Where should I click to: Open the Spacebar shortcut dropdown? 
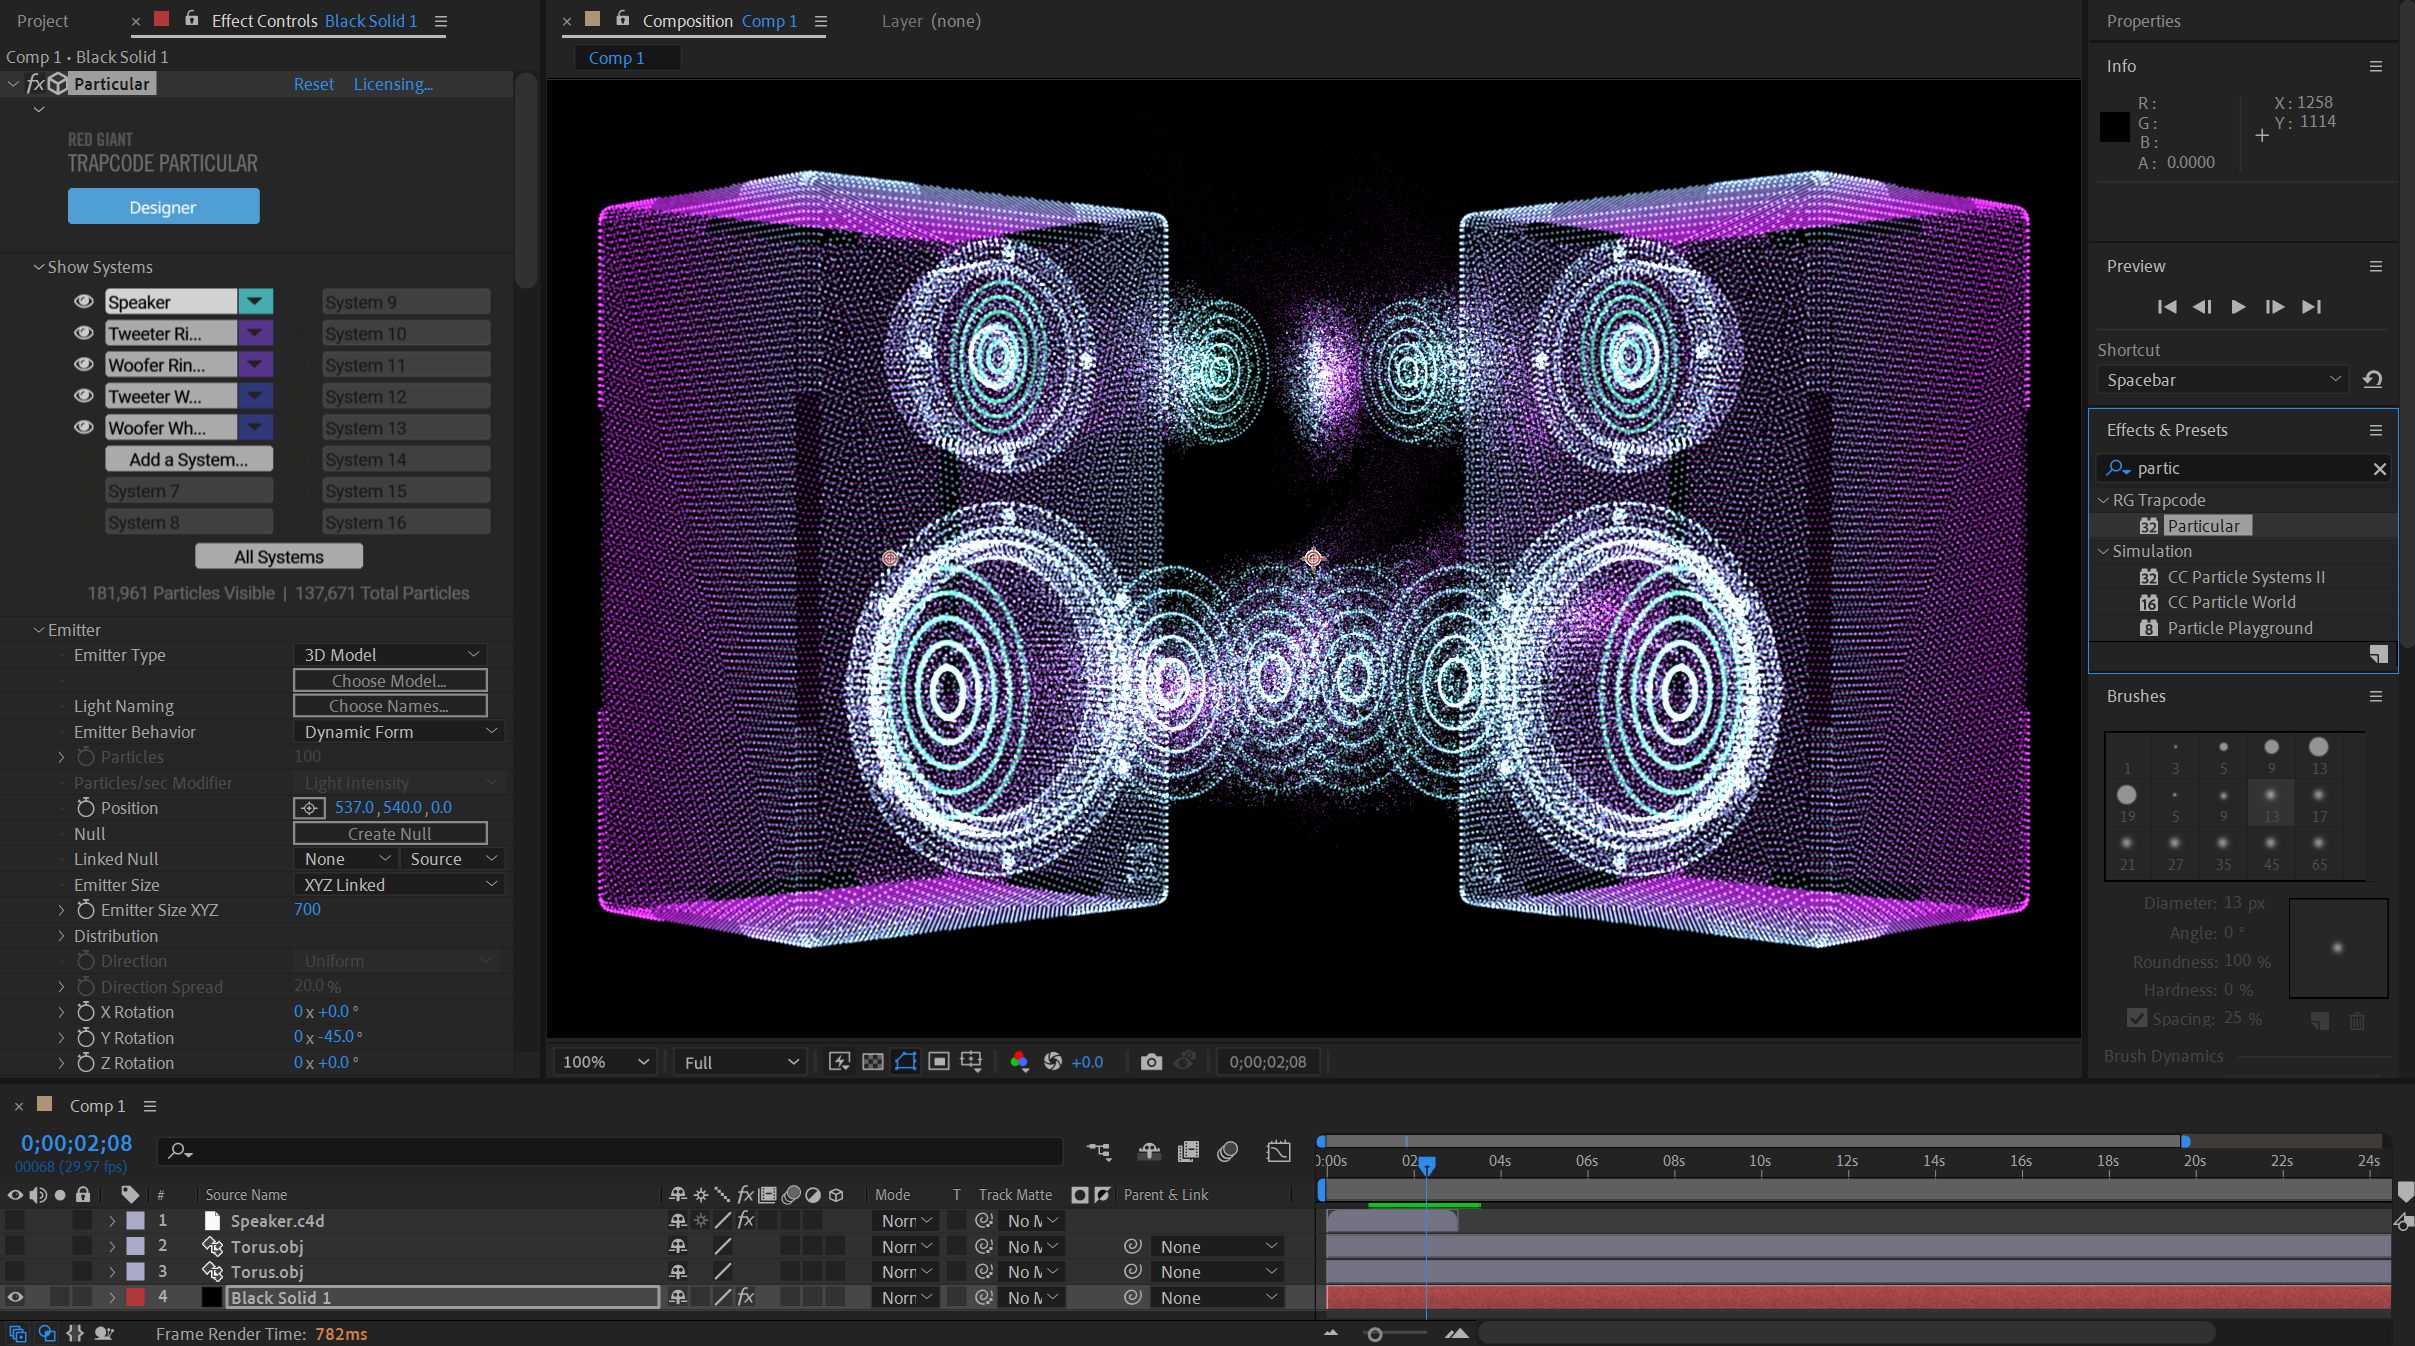[x=2222, y=380]
